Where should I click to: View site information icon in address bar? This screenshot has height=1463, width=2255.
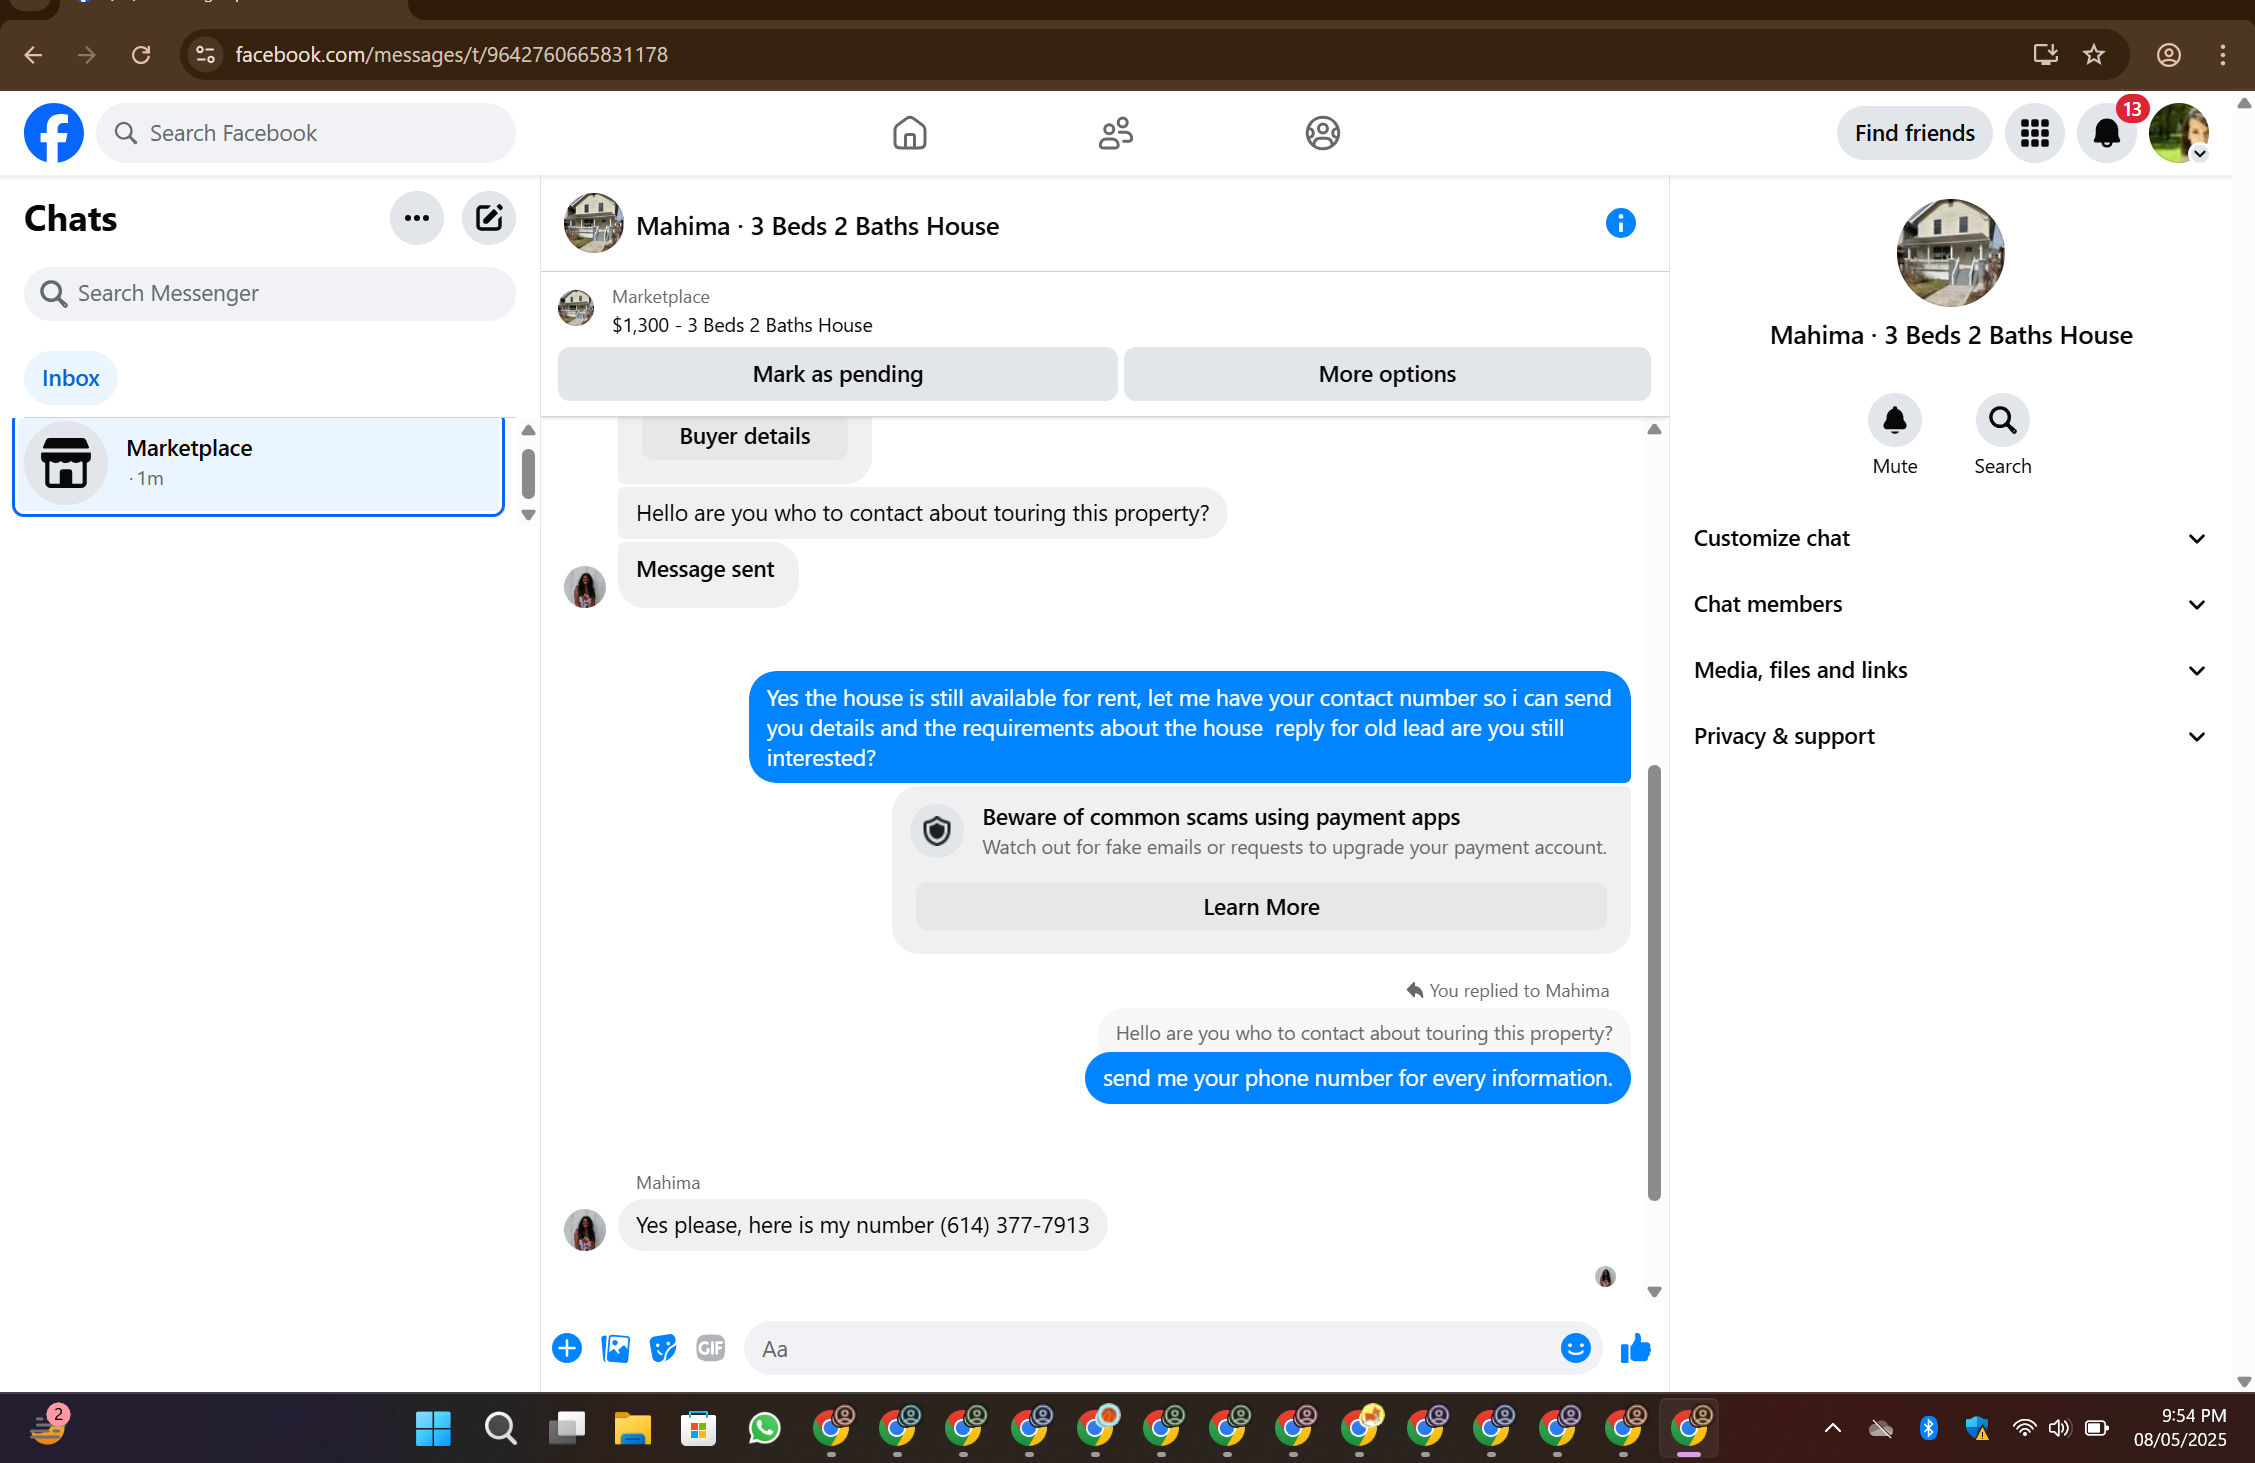click(205, 54)
